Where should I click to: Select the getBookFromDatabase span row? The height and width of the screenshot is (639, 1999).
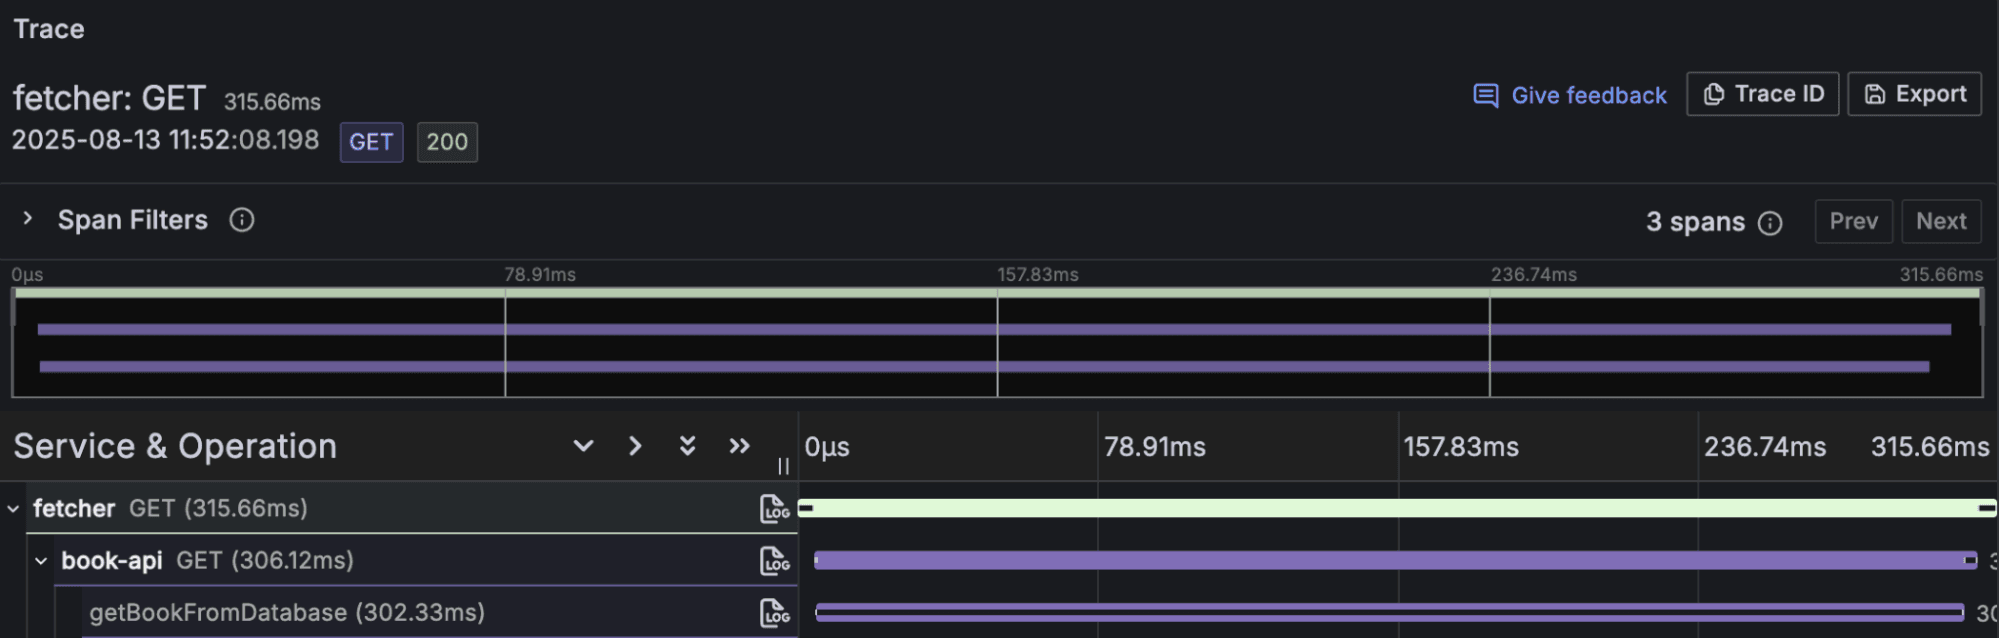point(287,613)
